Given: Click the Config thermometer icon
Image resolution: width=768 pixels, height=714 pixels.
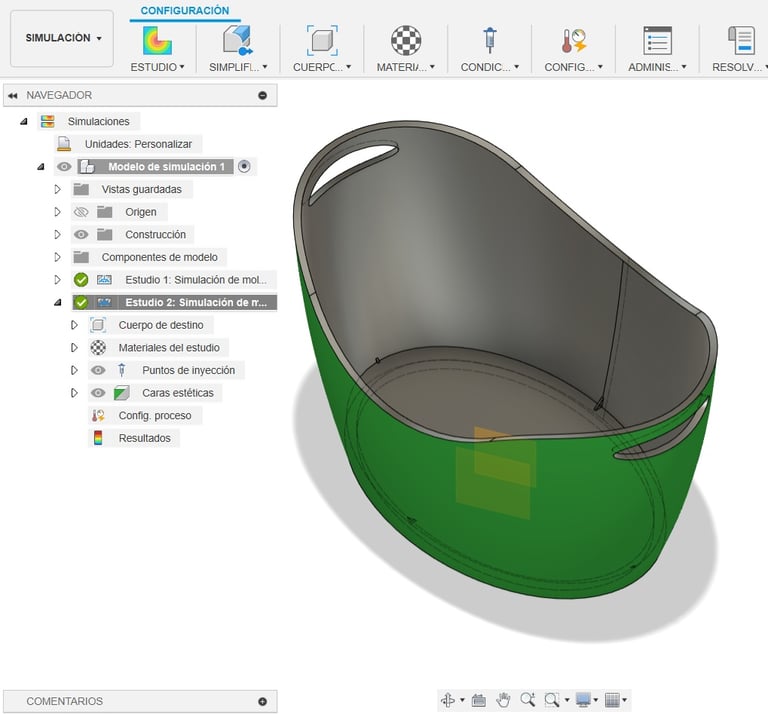Looking at the screenshot, I should (573, 41).
